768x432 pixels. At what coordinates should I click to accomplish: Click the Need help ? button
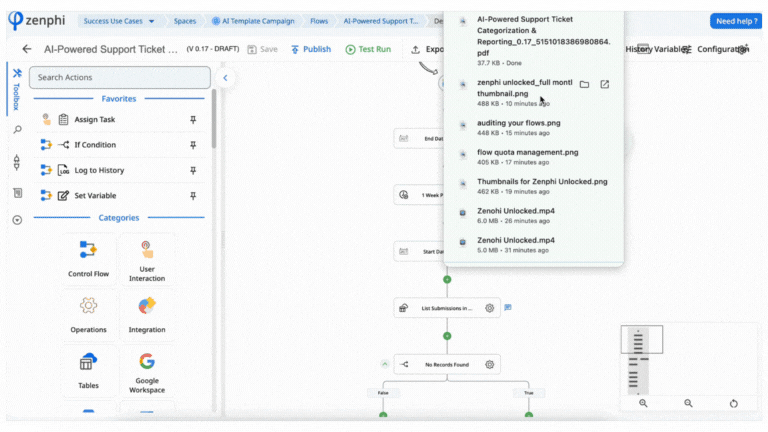[x=736, y=21]
